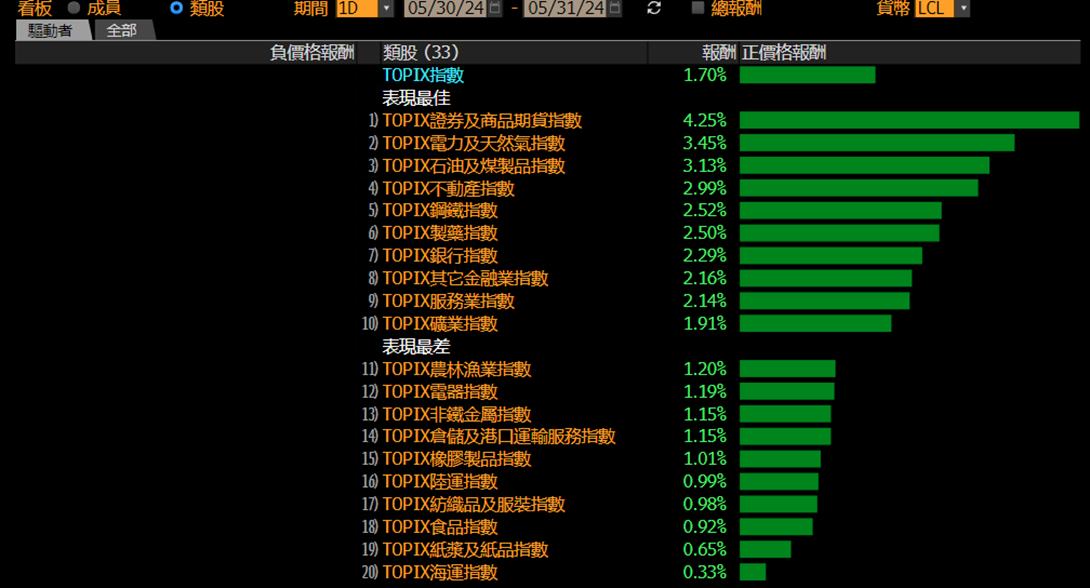Select TOPIX食品指數
The height and width of the screenshot is (588, 1090).
pyautogui.click(x=440, y=527)
